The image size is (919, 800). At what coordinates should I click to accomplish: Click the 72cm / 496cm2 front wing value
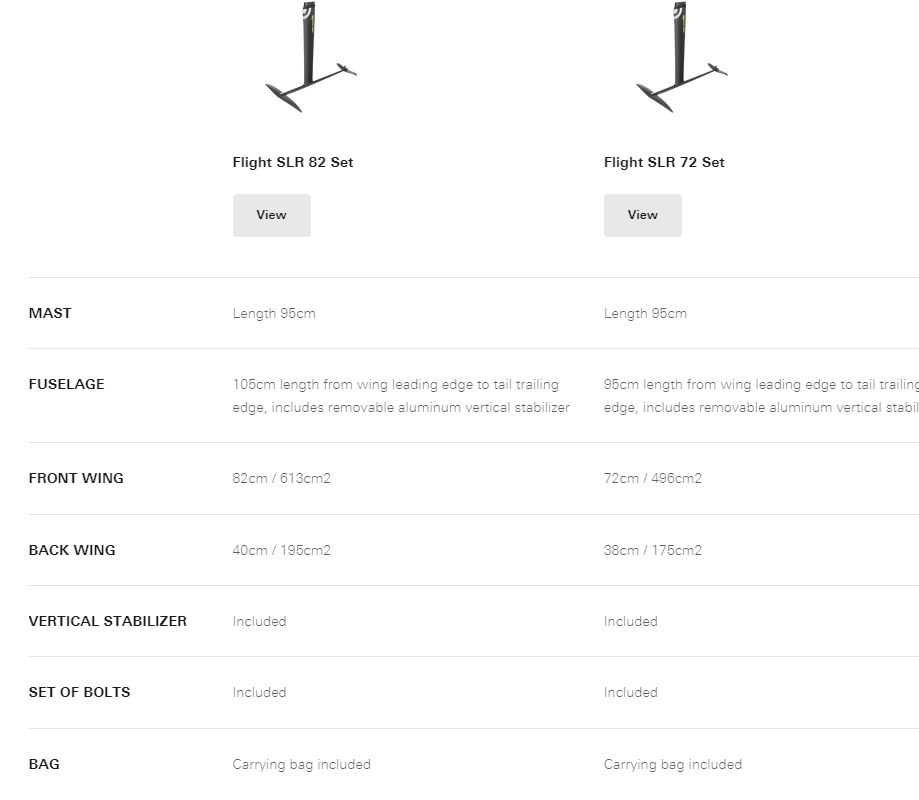tap(652, 478)
